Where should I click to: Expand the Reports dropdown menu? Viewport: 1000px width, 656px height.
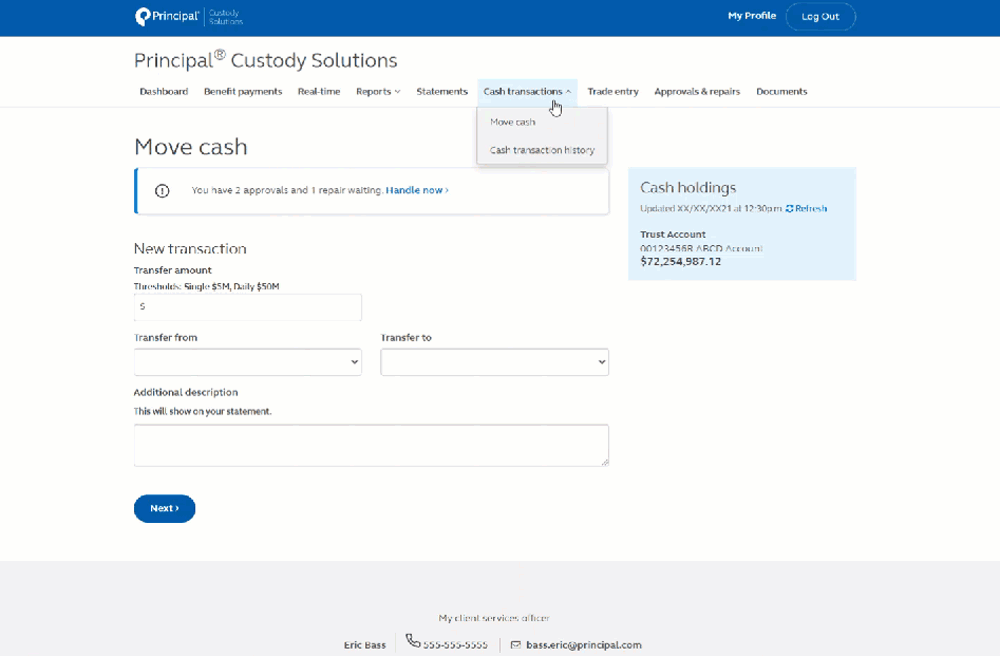pyautogui.click(x=377, y=91)
